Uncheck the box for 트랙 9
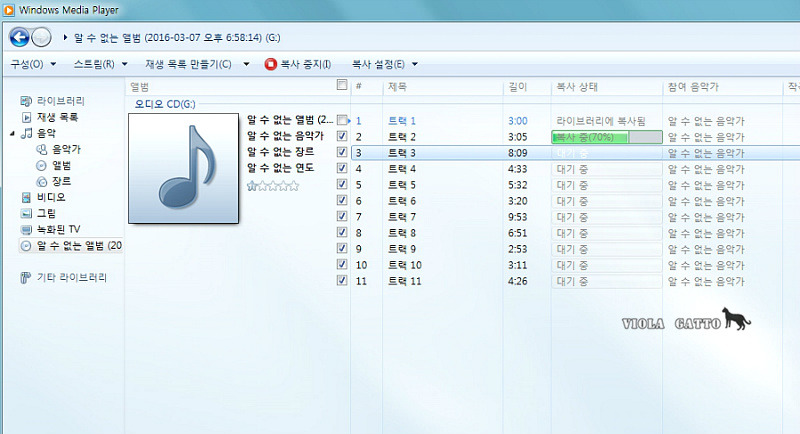 (x=342, y=248)
